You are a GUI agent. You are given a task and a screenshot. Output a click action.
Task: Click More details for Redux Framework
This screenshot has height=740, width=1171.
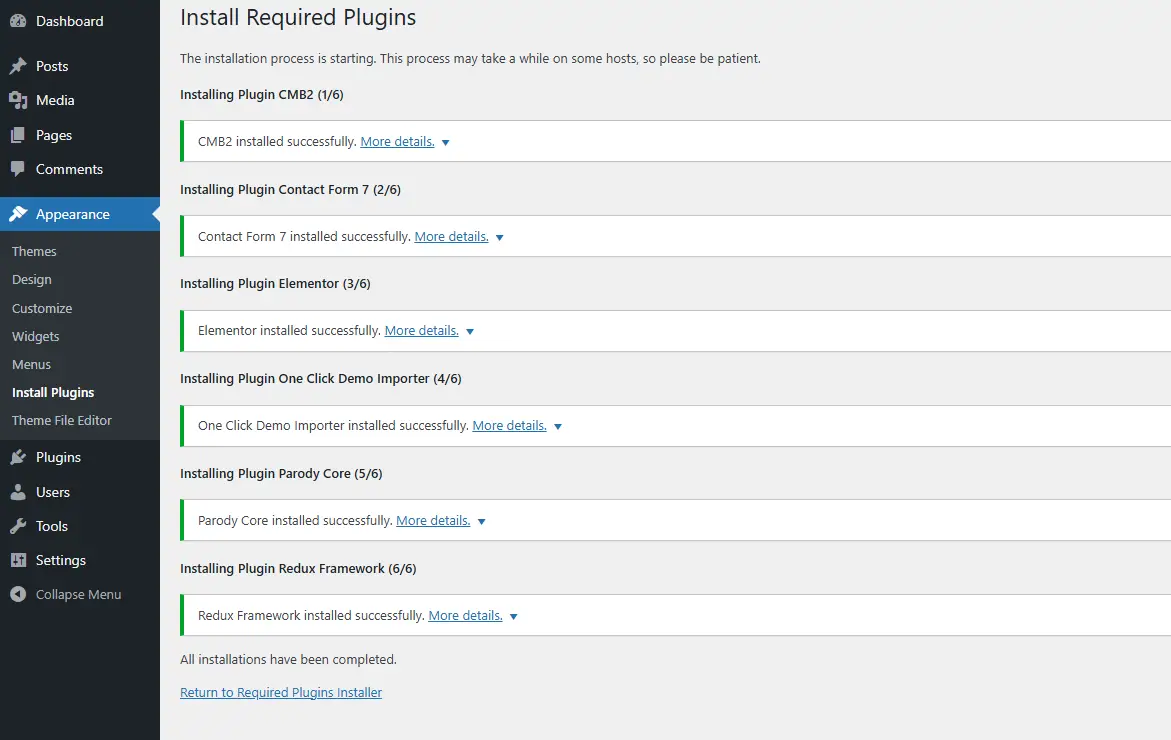465,615
